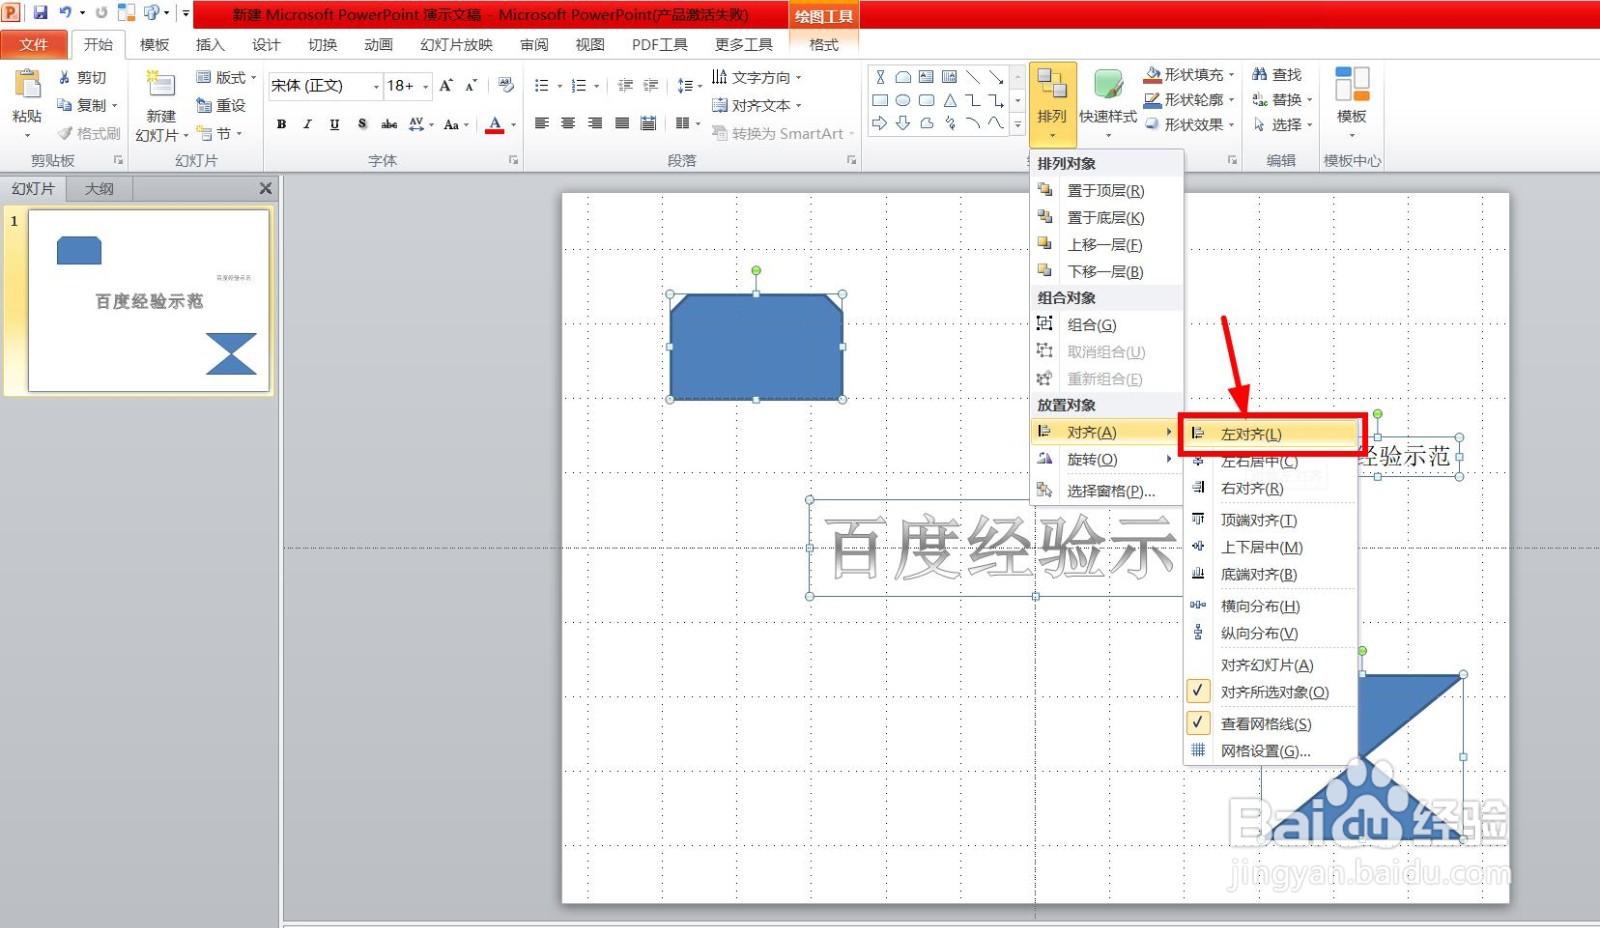The width and height of the screenshot is (1600, 928).
Task: Open Rotate (旋转) submenu
Action: (x=1106, y=460)
